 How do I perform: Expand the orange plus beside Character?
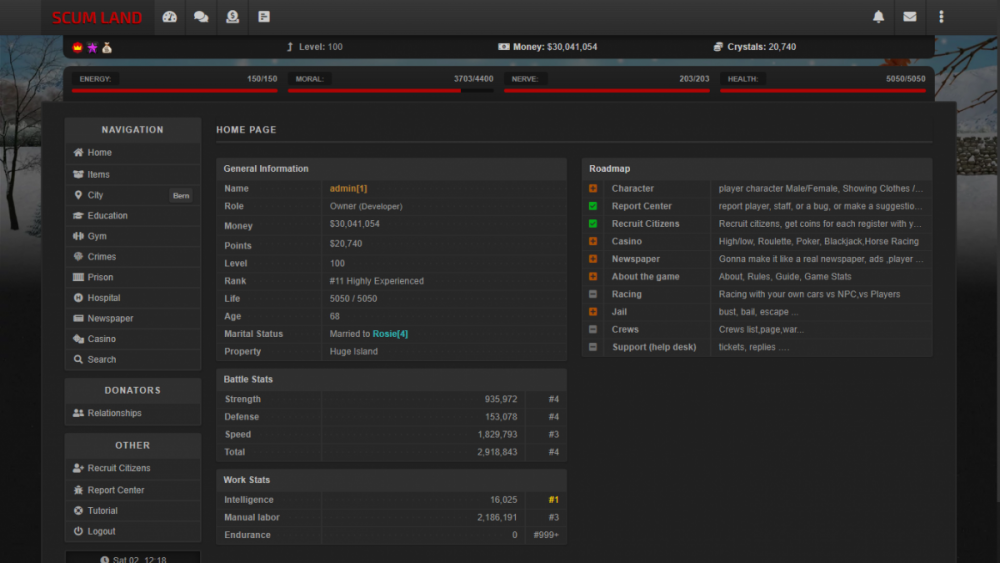[x=593, y=188]
